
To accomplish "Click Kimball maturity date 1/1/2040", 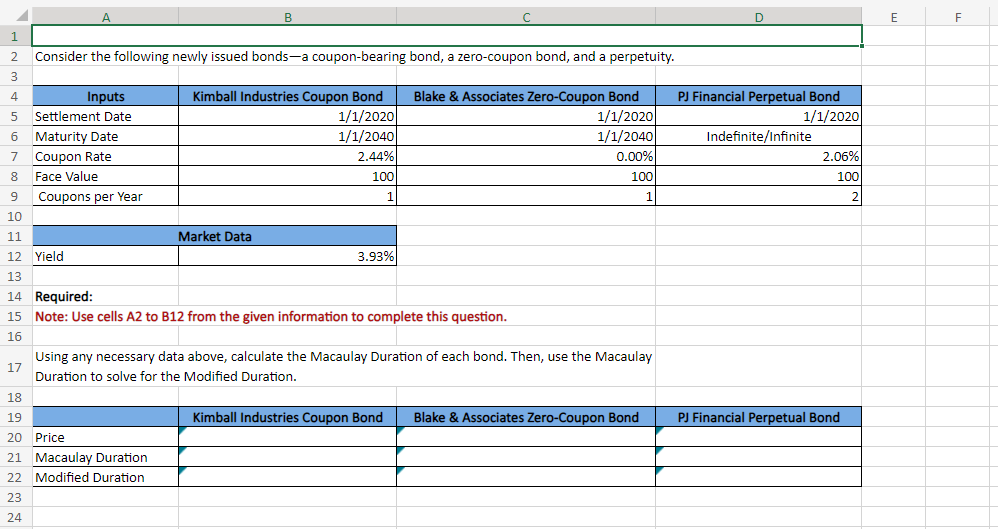I will coord(288,136).
